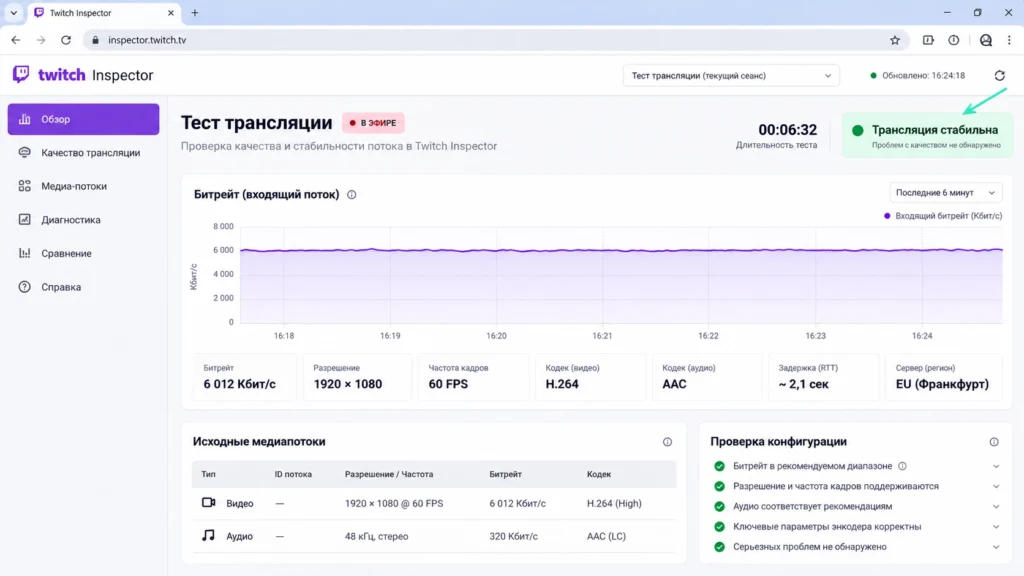
Task: Click the ~ 2,1 сек latency card
Action: click(824, 377)
